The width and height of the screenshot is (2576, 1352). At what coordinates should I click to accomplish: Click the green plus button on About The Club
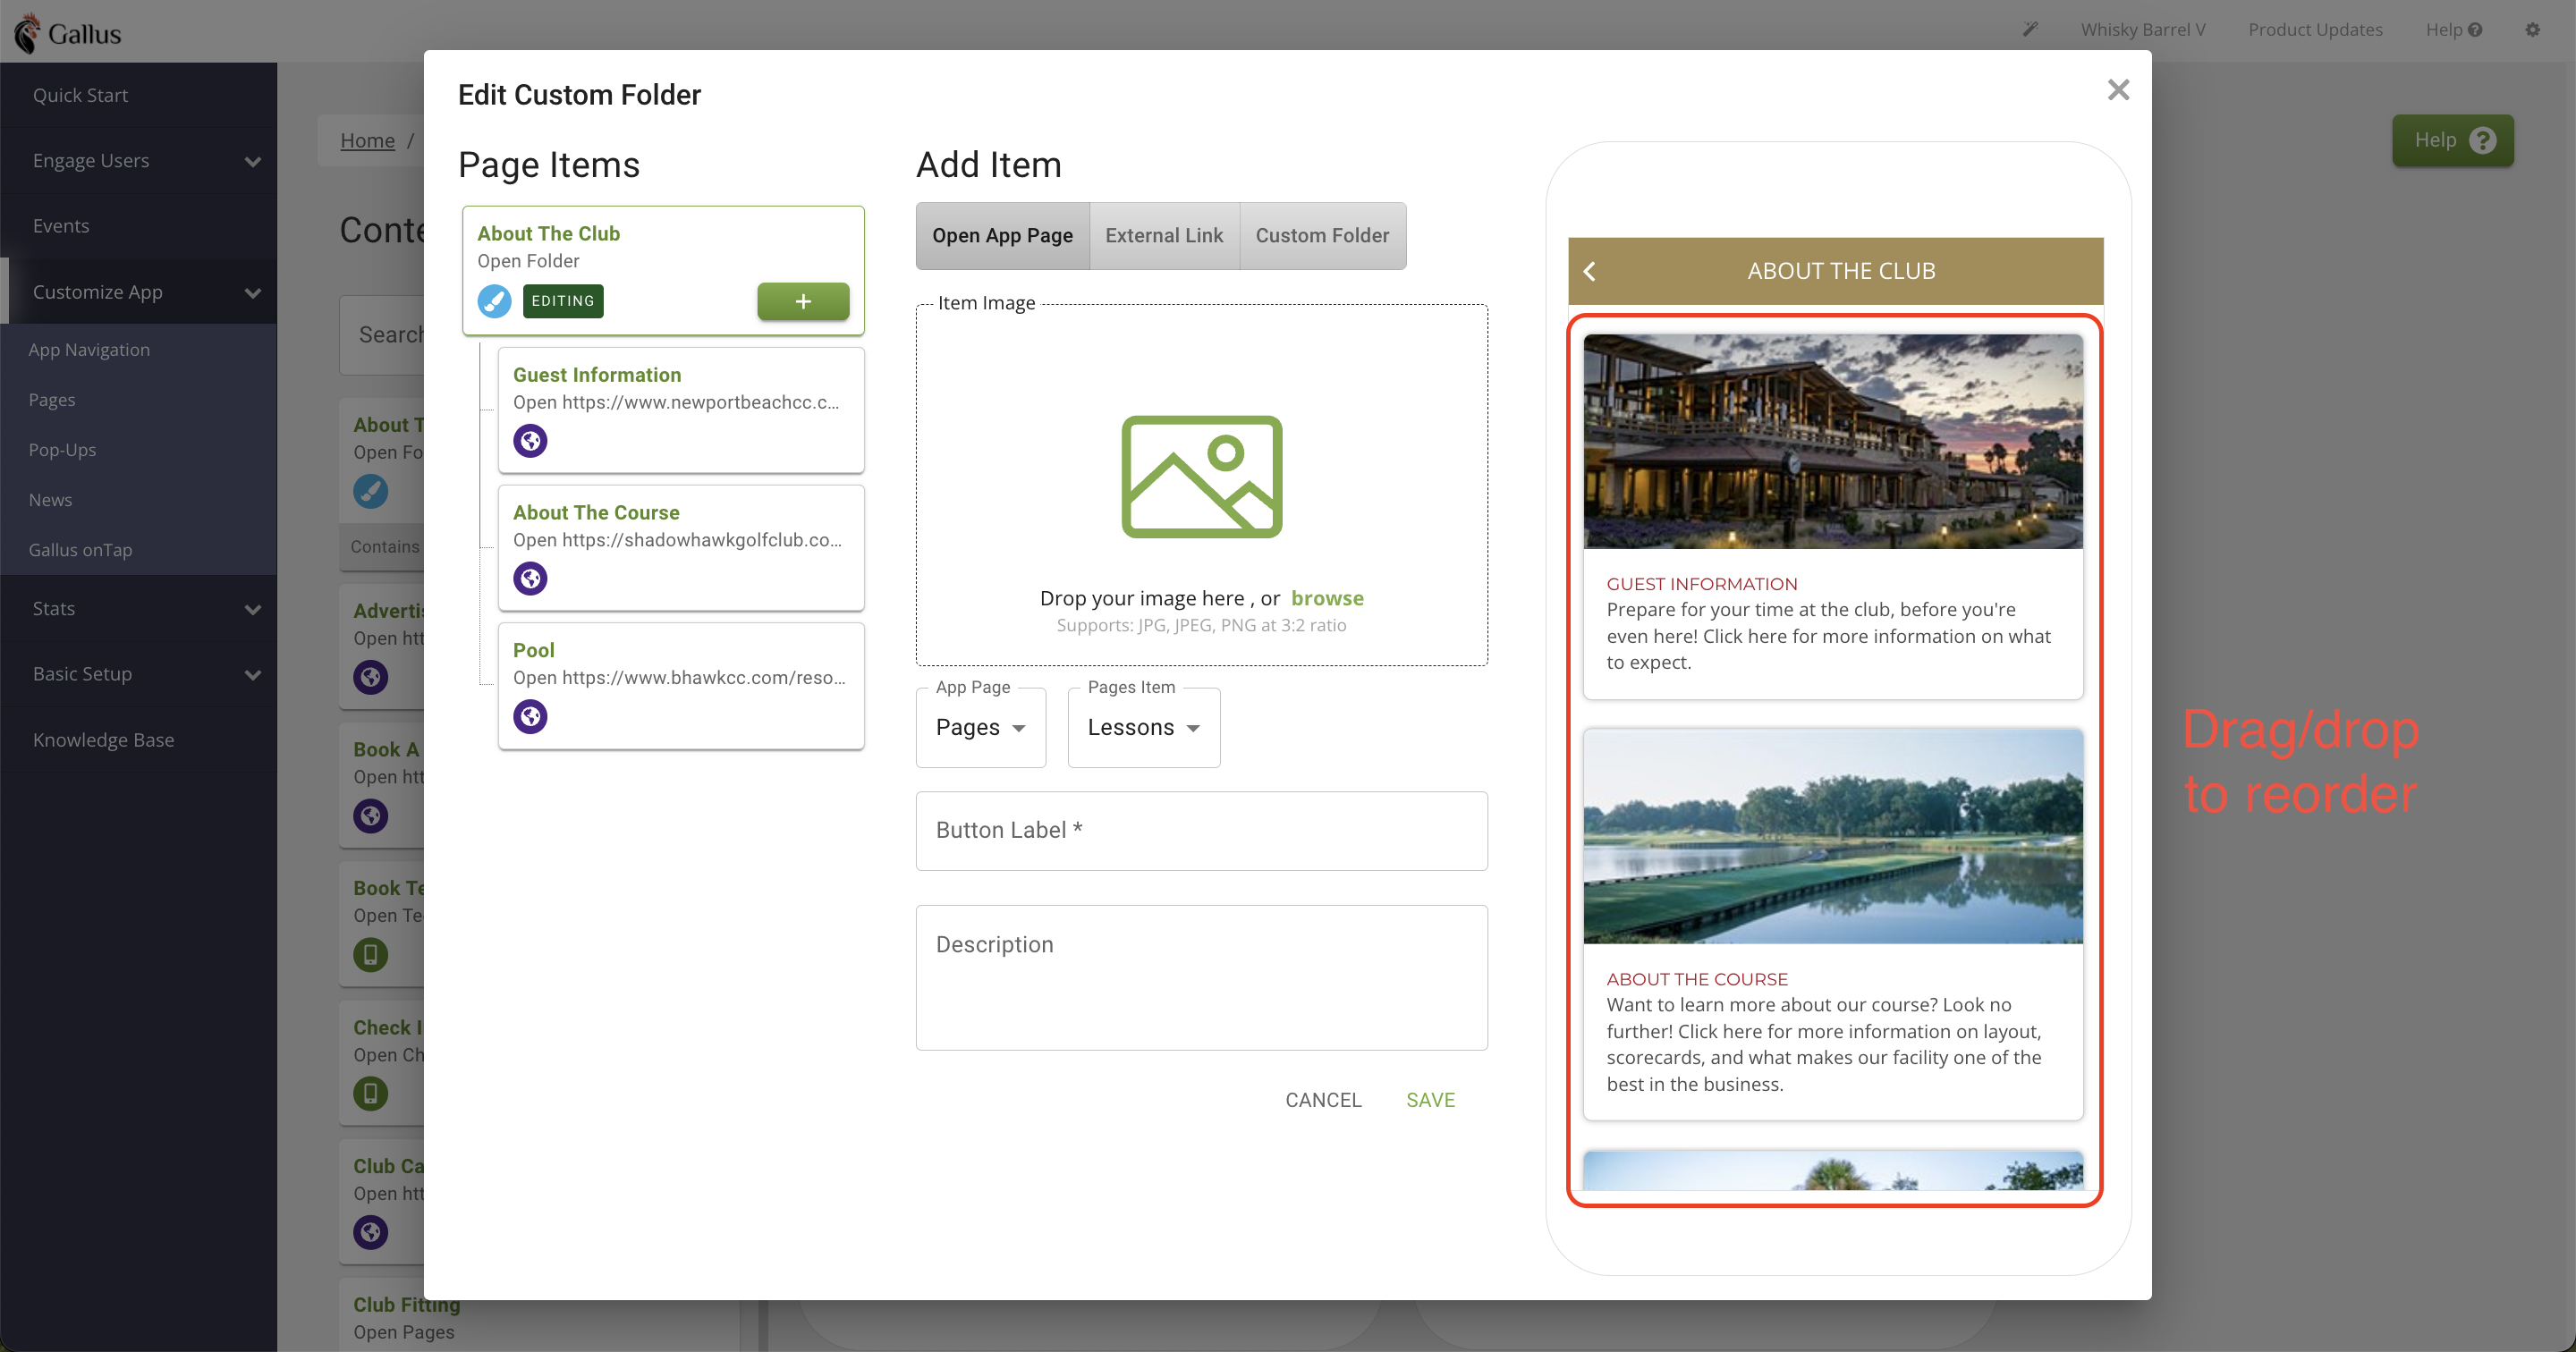coord(803,301)
